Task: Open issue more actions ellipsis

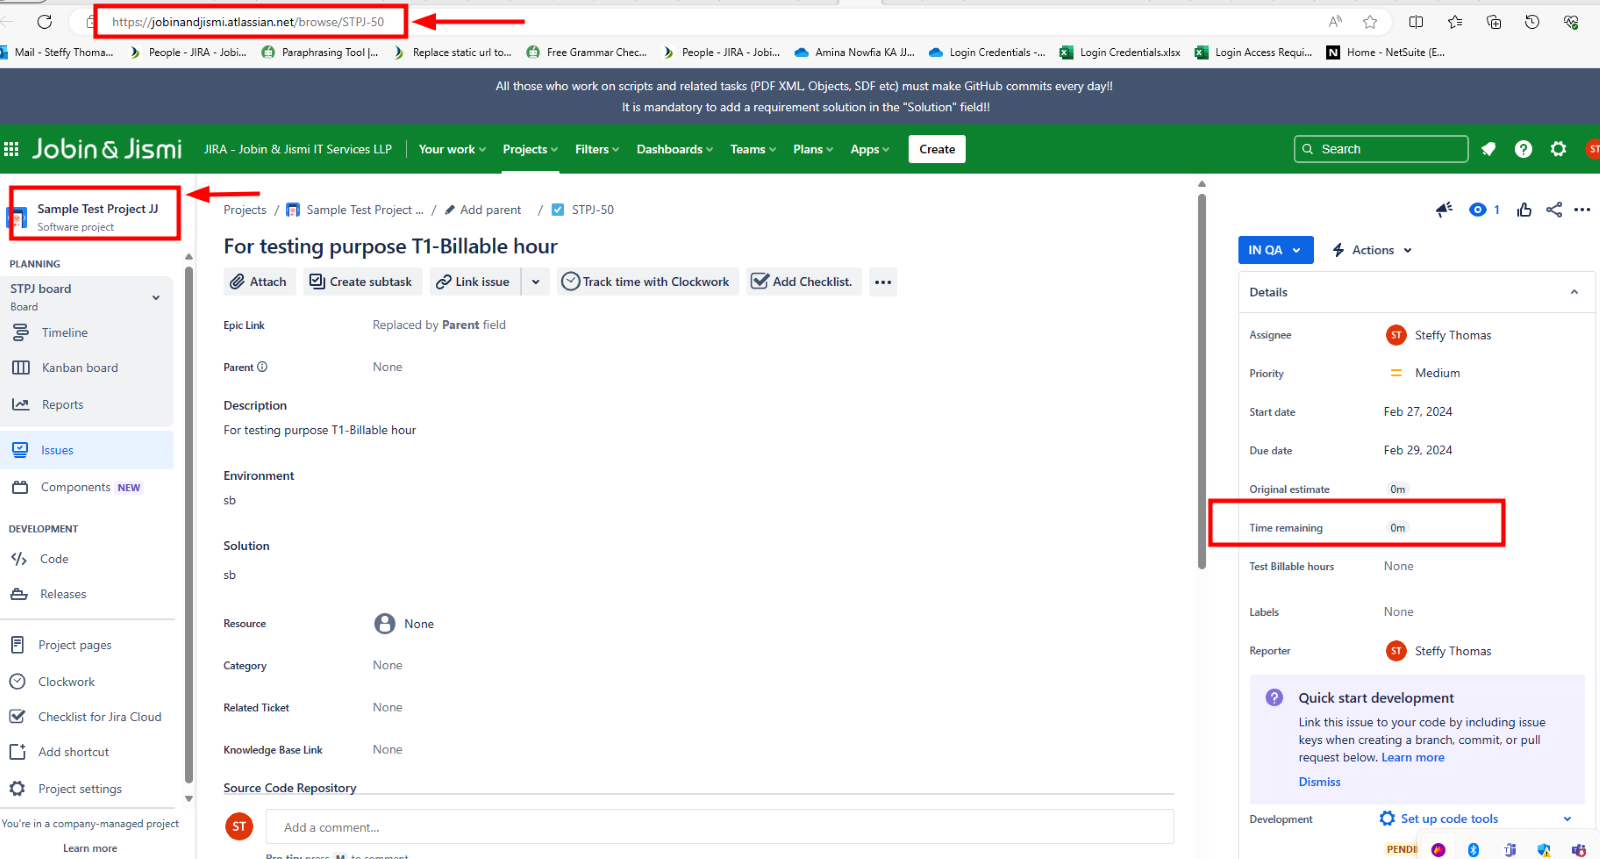Action: [1582, 210]
